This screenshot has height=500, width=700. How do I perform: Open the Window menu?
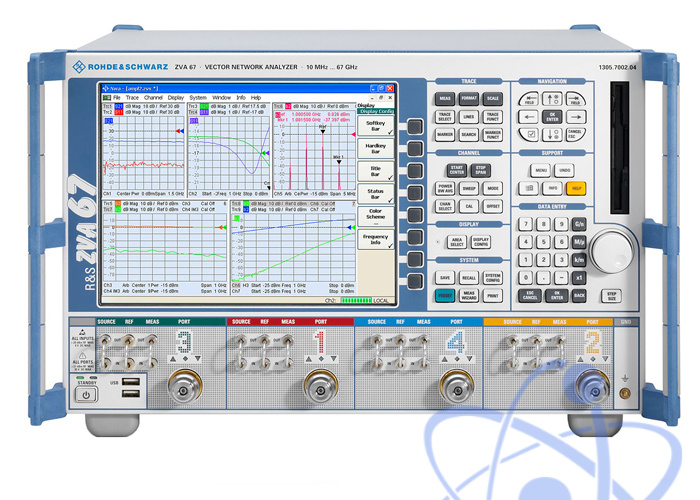click(221, 97)
